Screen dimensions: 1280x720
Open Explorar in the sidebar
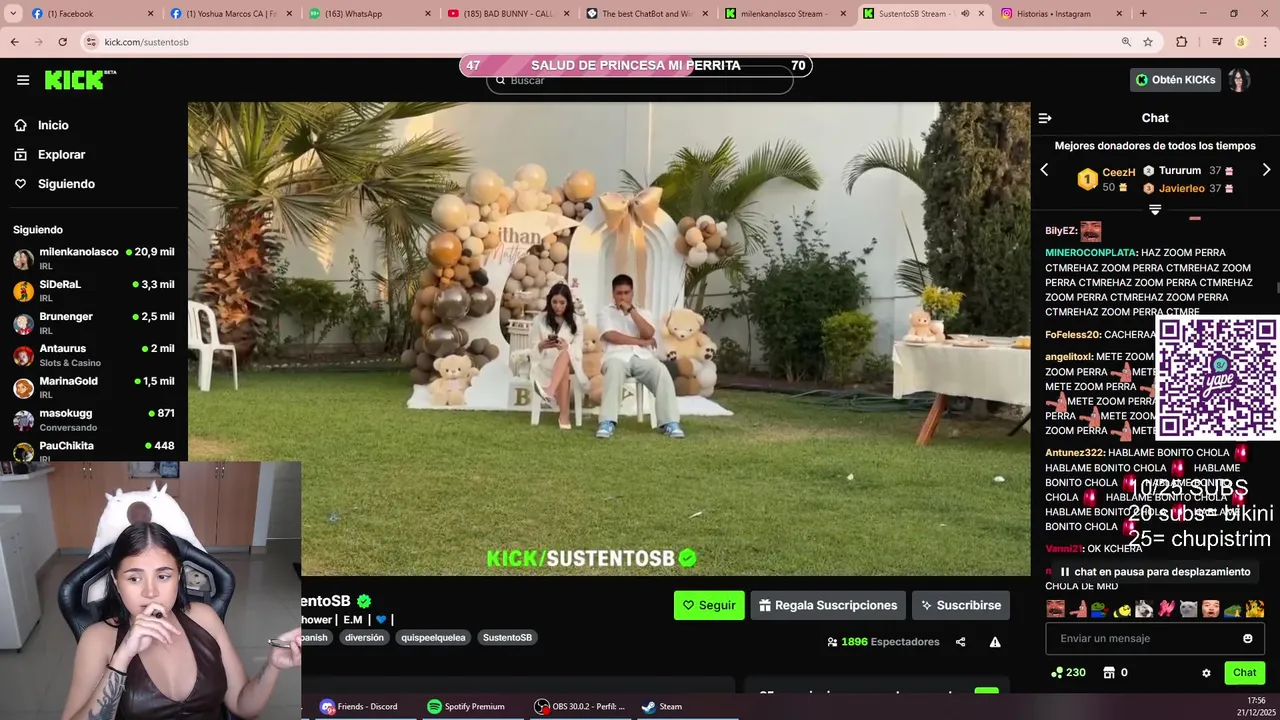click(49, 155)
